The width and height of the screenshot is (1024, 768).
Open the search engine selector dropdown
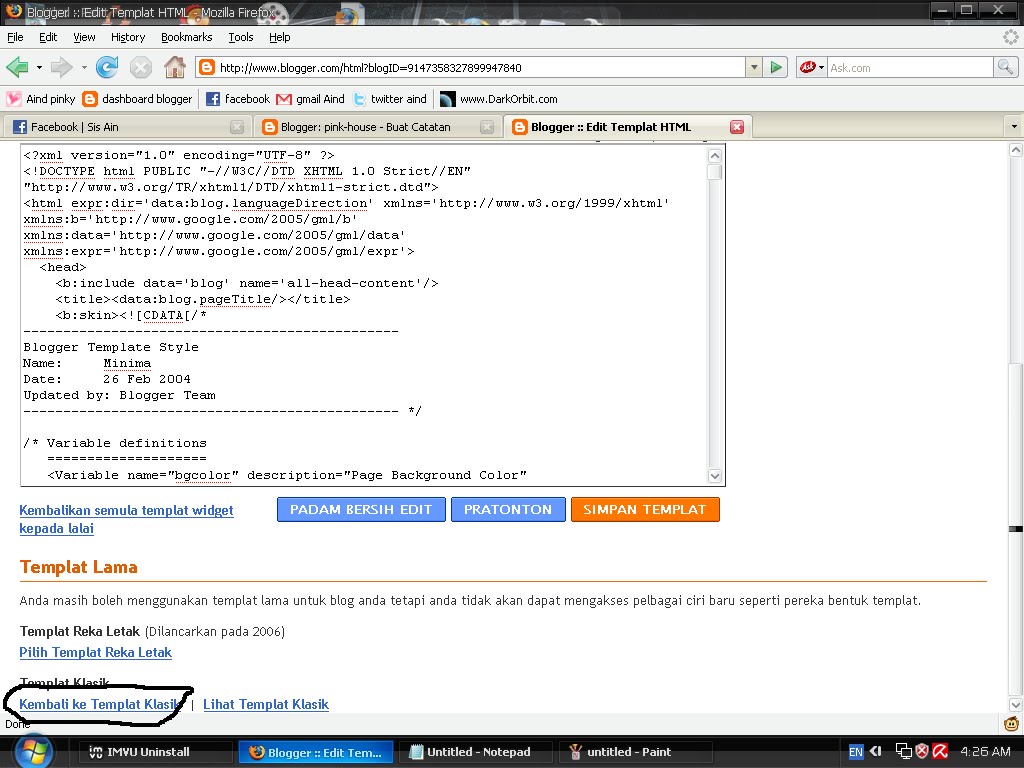(822, 67)
